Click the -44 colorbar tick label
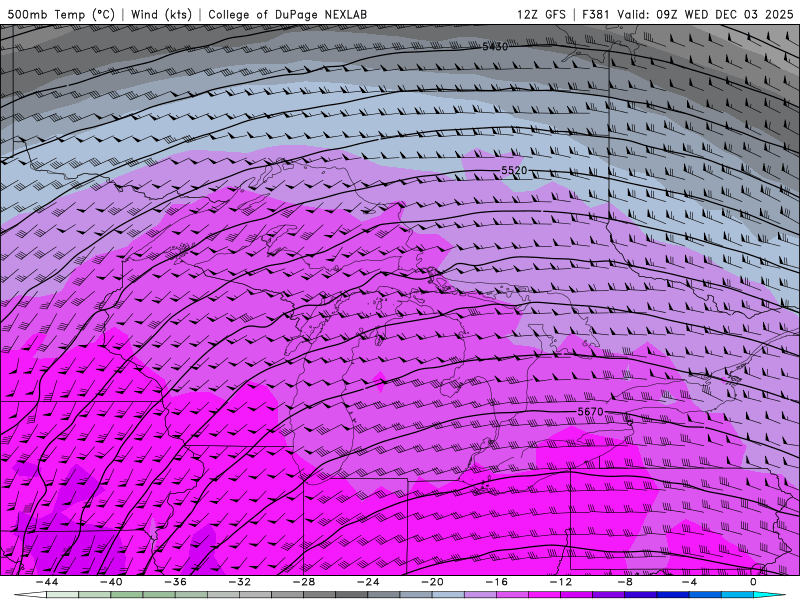The image size is (800, 600). (x=47, y=582)
